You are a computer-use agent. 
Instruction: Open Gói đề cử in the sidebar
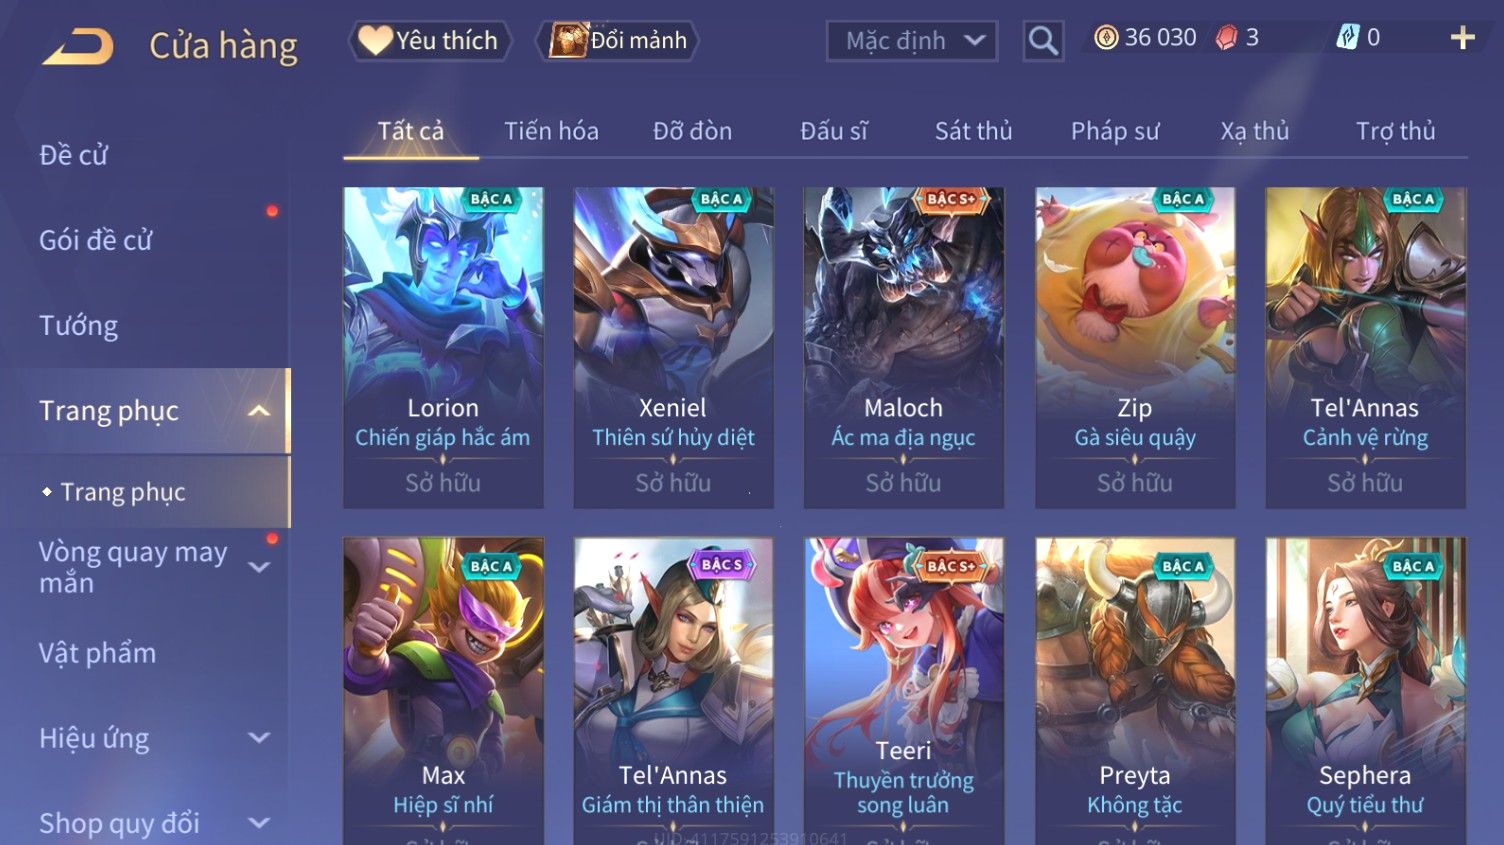96,240
